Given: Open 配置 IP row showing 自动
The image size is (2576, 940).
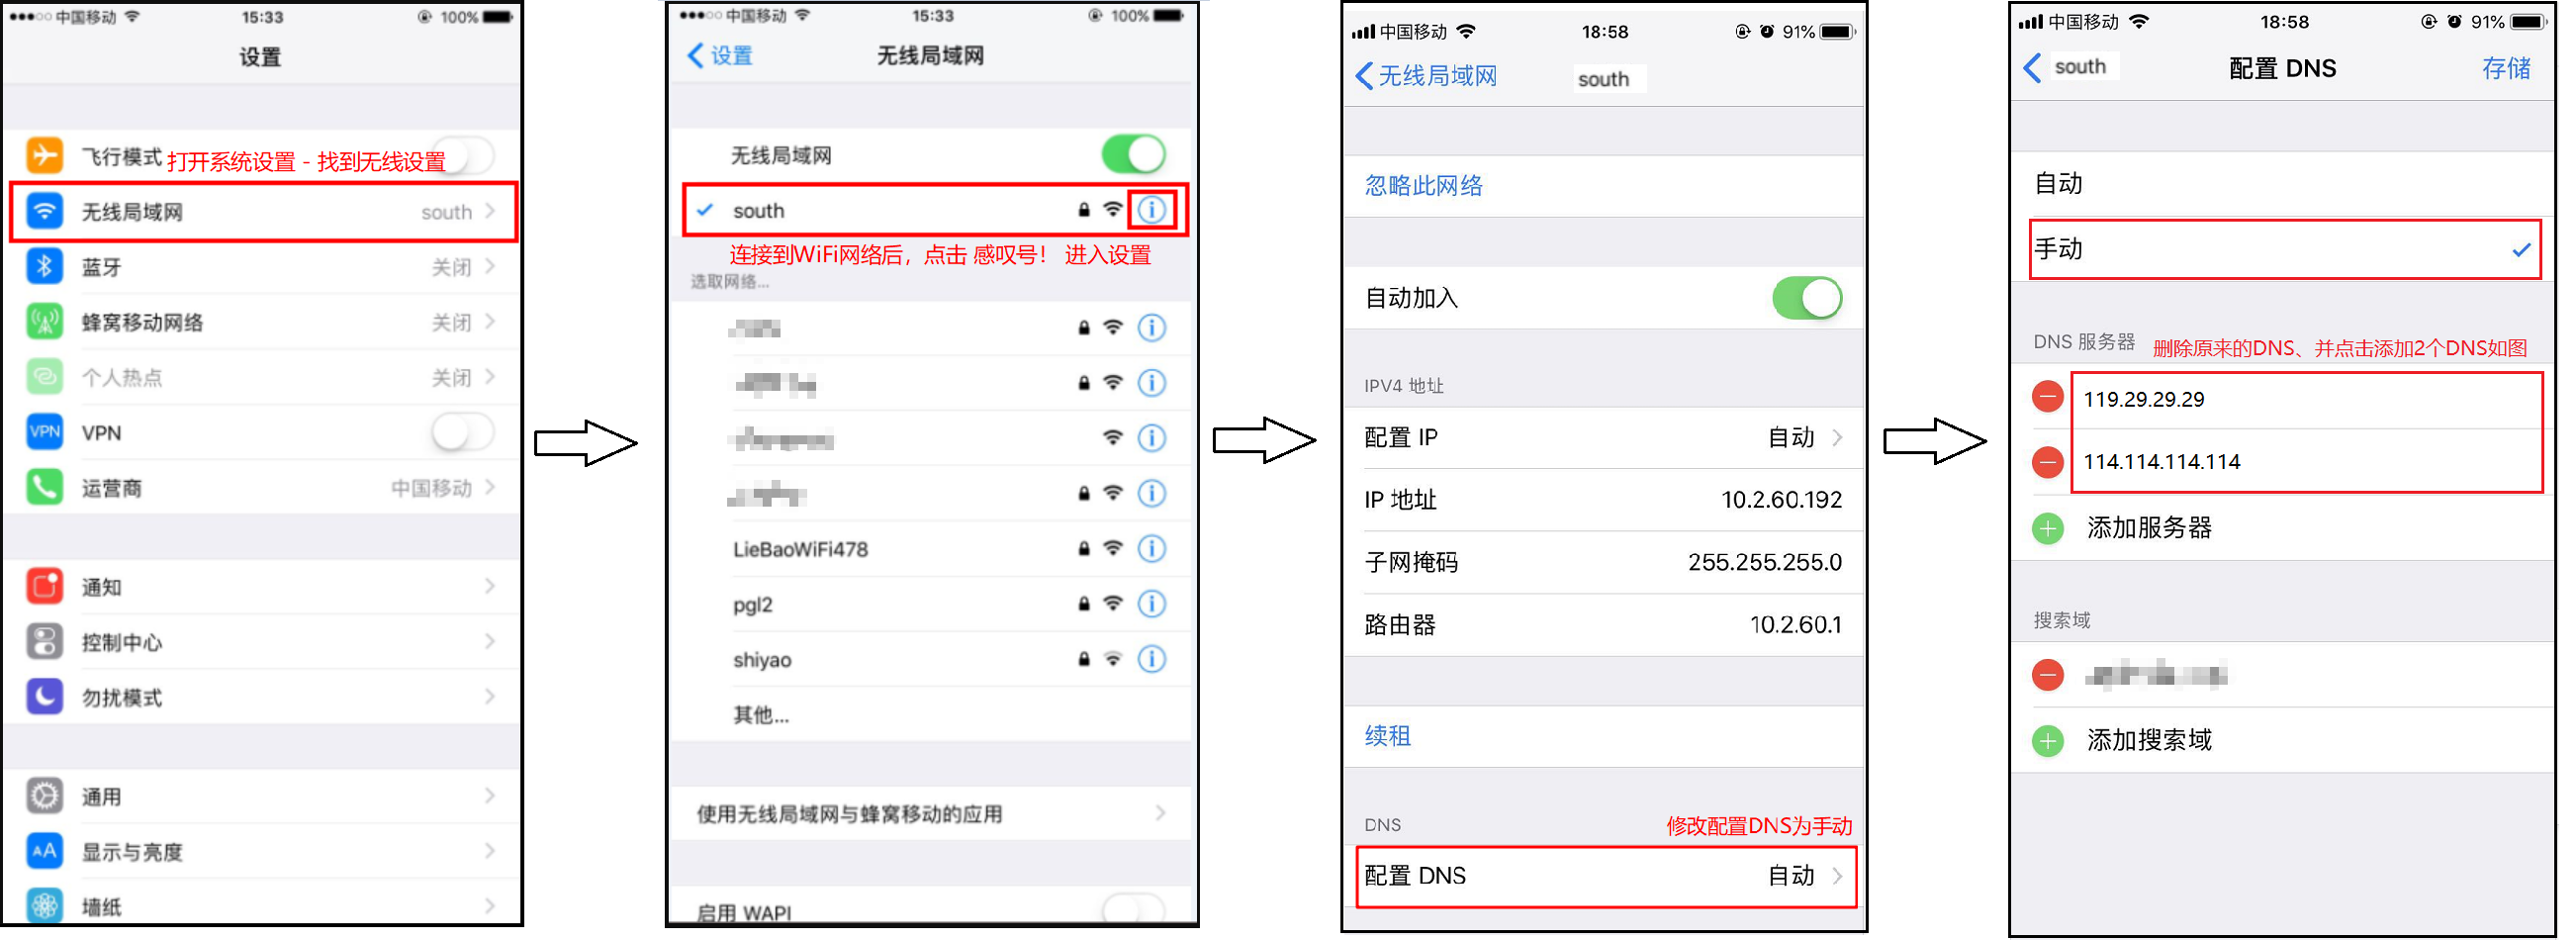Looking at the screenshot, I should (x=1604, y=438).
